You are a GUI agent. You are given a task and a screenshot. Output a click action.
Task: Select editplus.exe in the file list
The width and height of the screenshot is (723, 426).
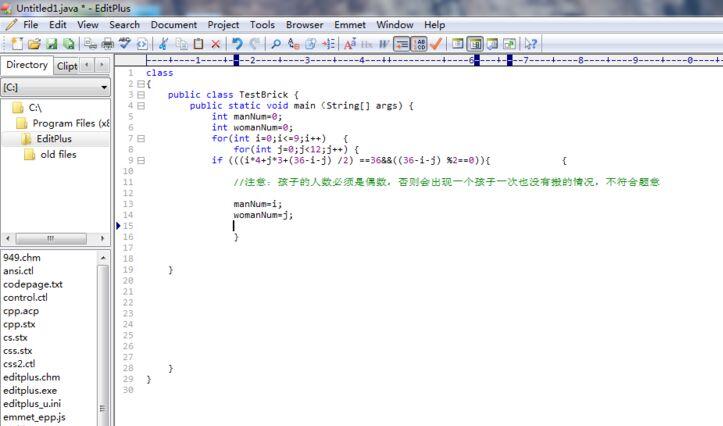tap(30, 390)
